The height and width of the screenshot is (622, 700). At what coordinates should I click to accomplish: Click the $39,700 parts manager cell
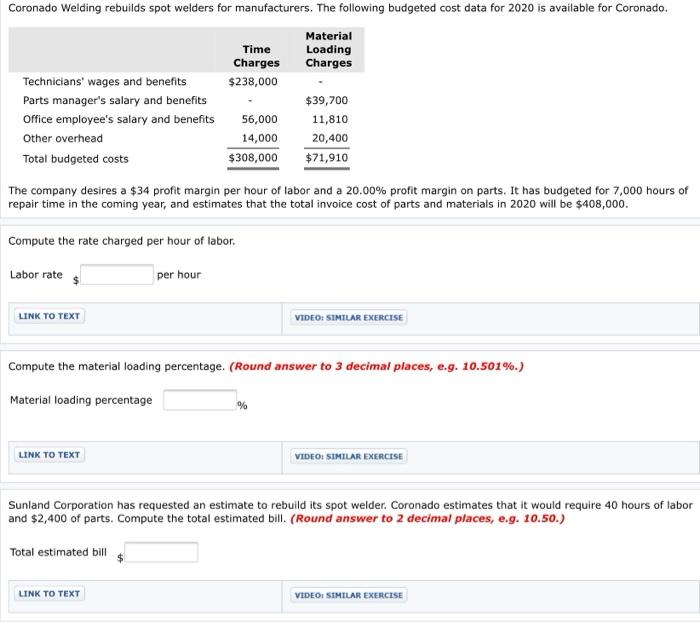[x=326, y=100]
